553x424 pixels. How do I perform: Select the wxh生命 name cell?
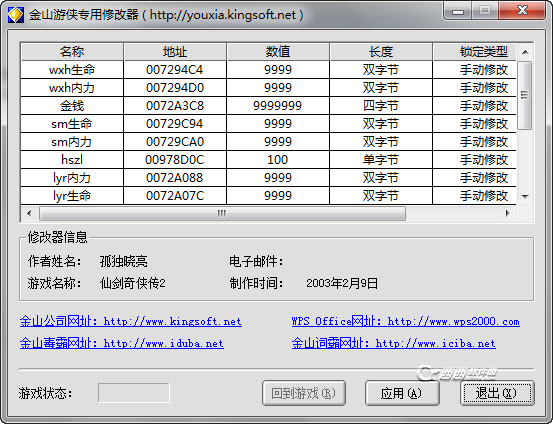tap(72, 69)
